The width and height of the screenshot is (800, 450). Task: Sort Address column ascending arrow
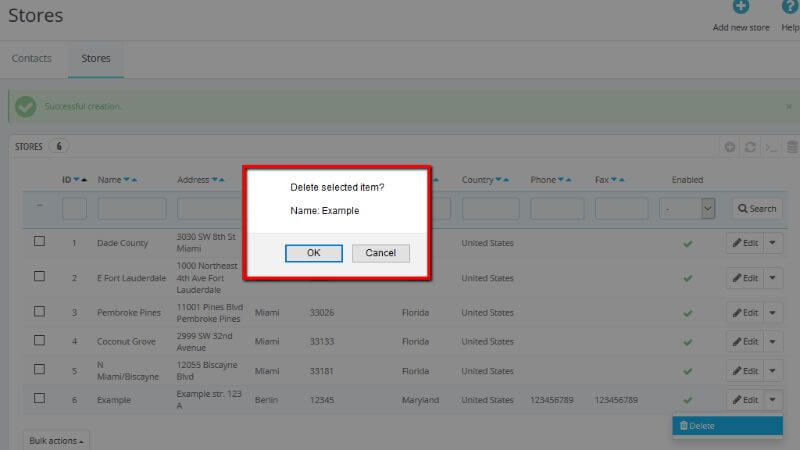point(221,180)
